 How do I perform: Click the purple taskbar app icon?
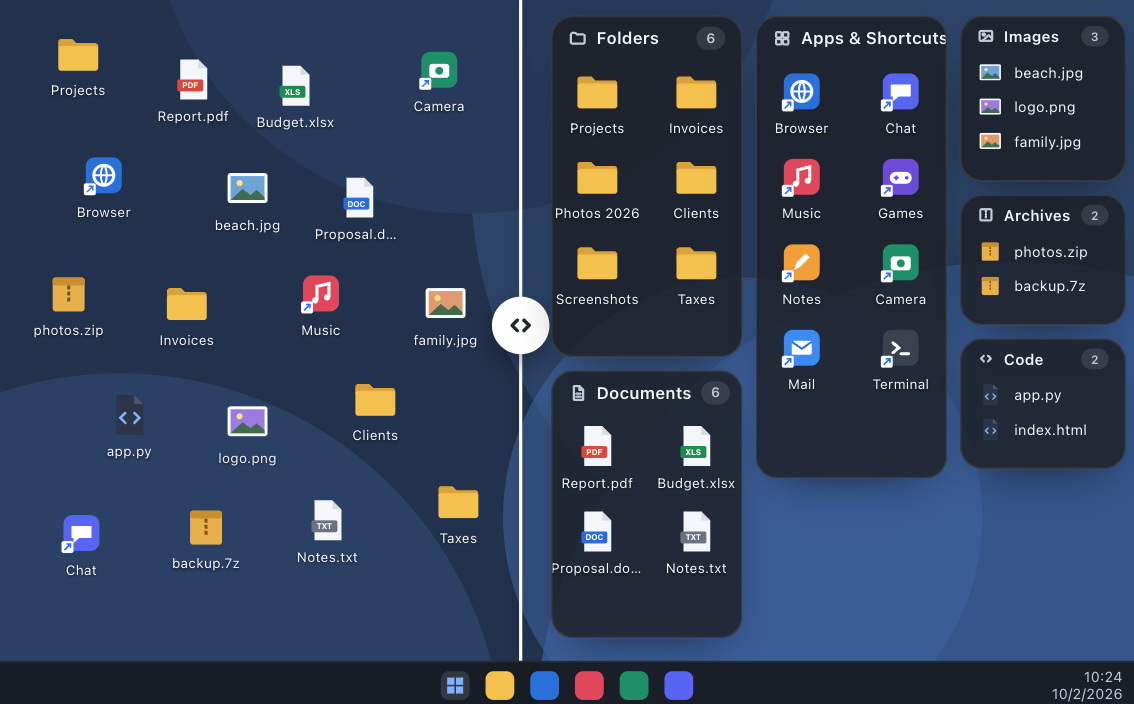click(x=678, y=685)
